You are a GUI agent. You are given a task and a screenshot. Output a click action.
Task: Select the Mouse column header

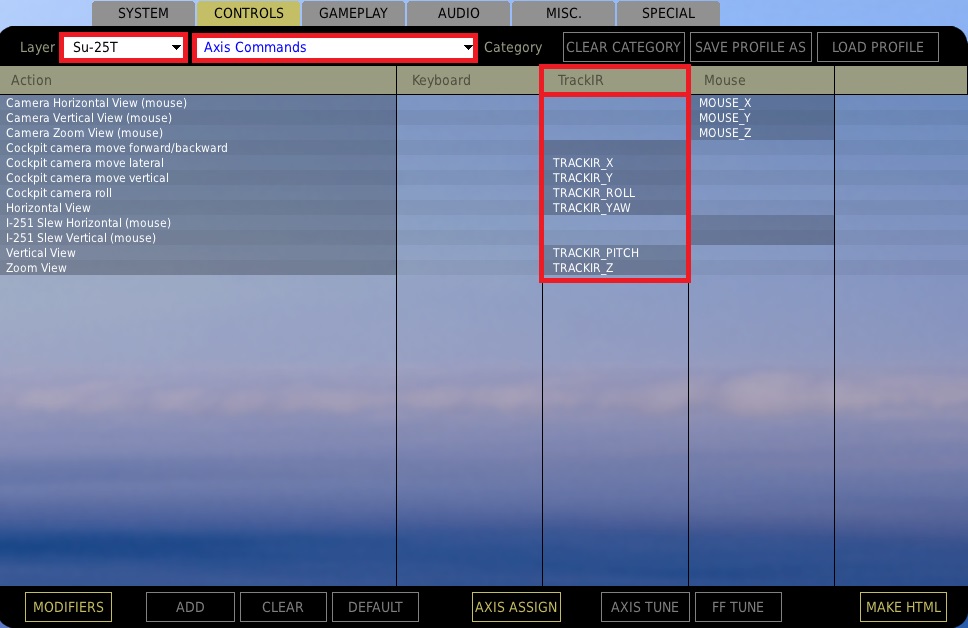(x=762, y=80)
